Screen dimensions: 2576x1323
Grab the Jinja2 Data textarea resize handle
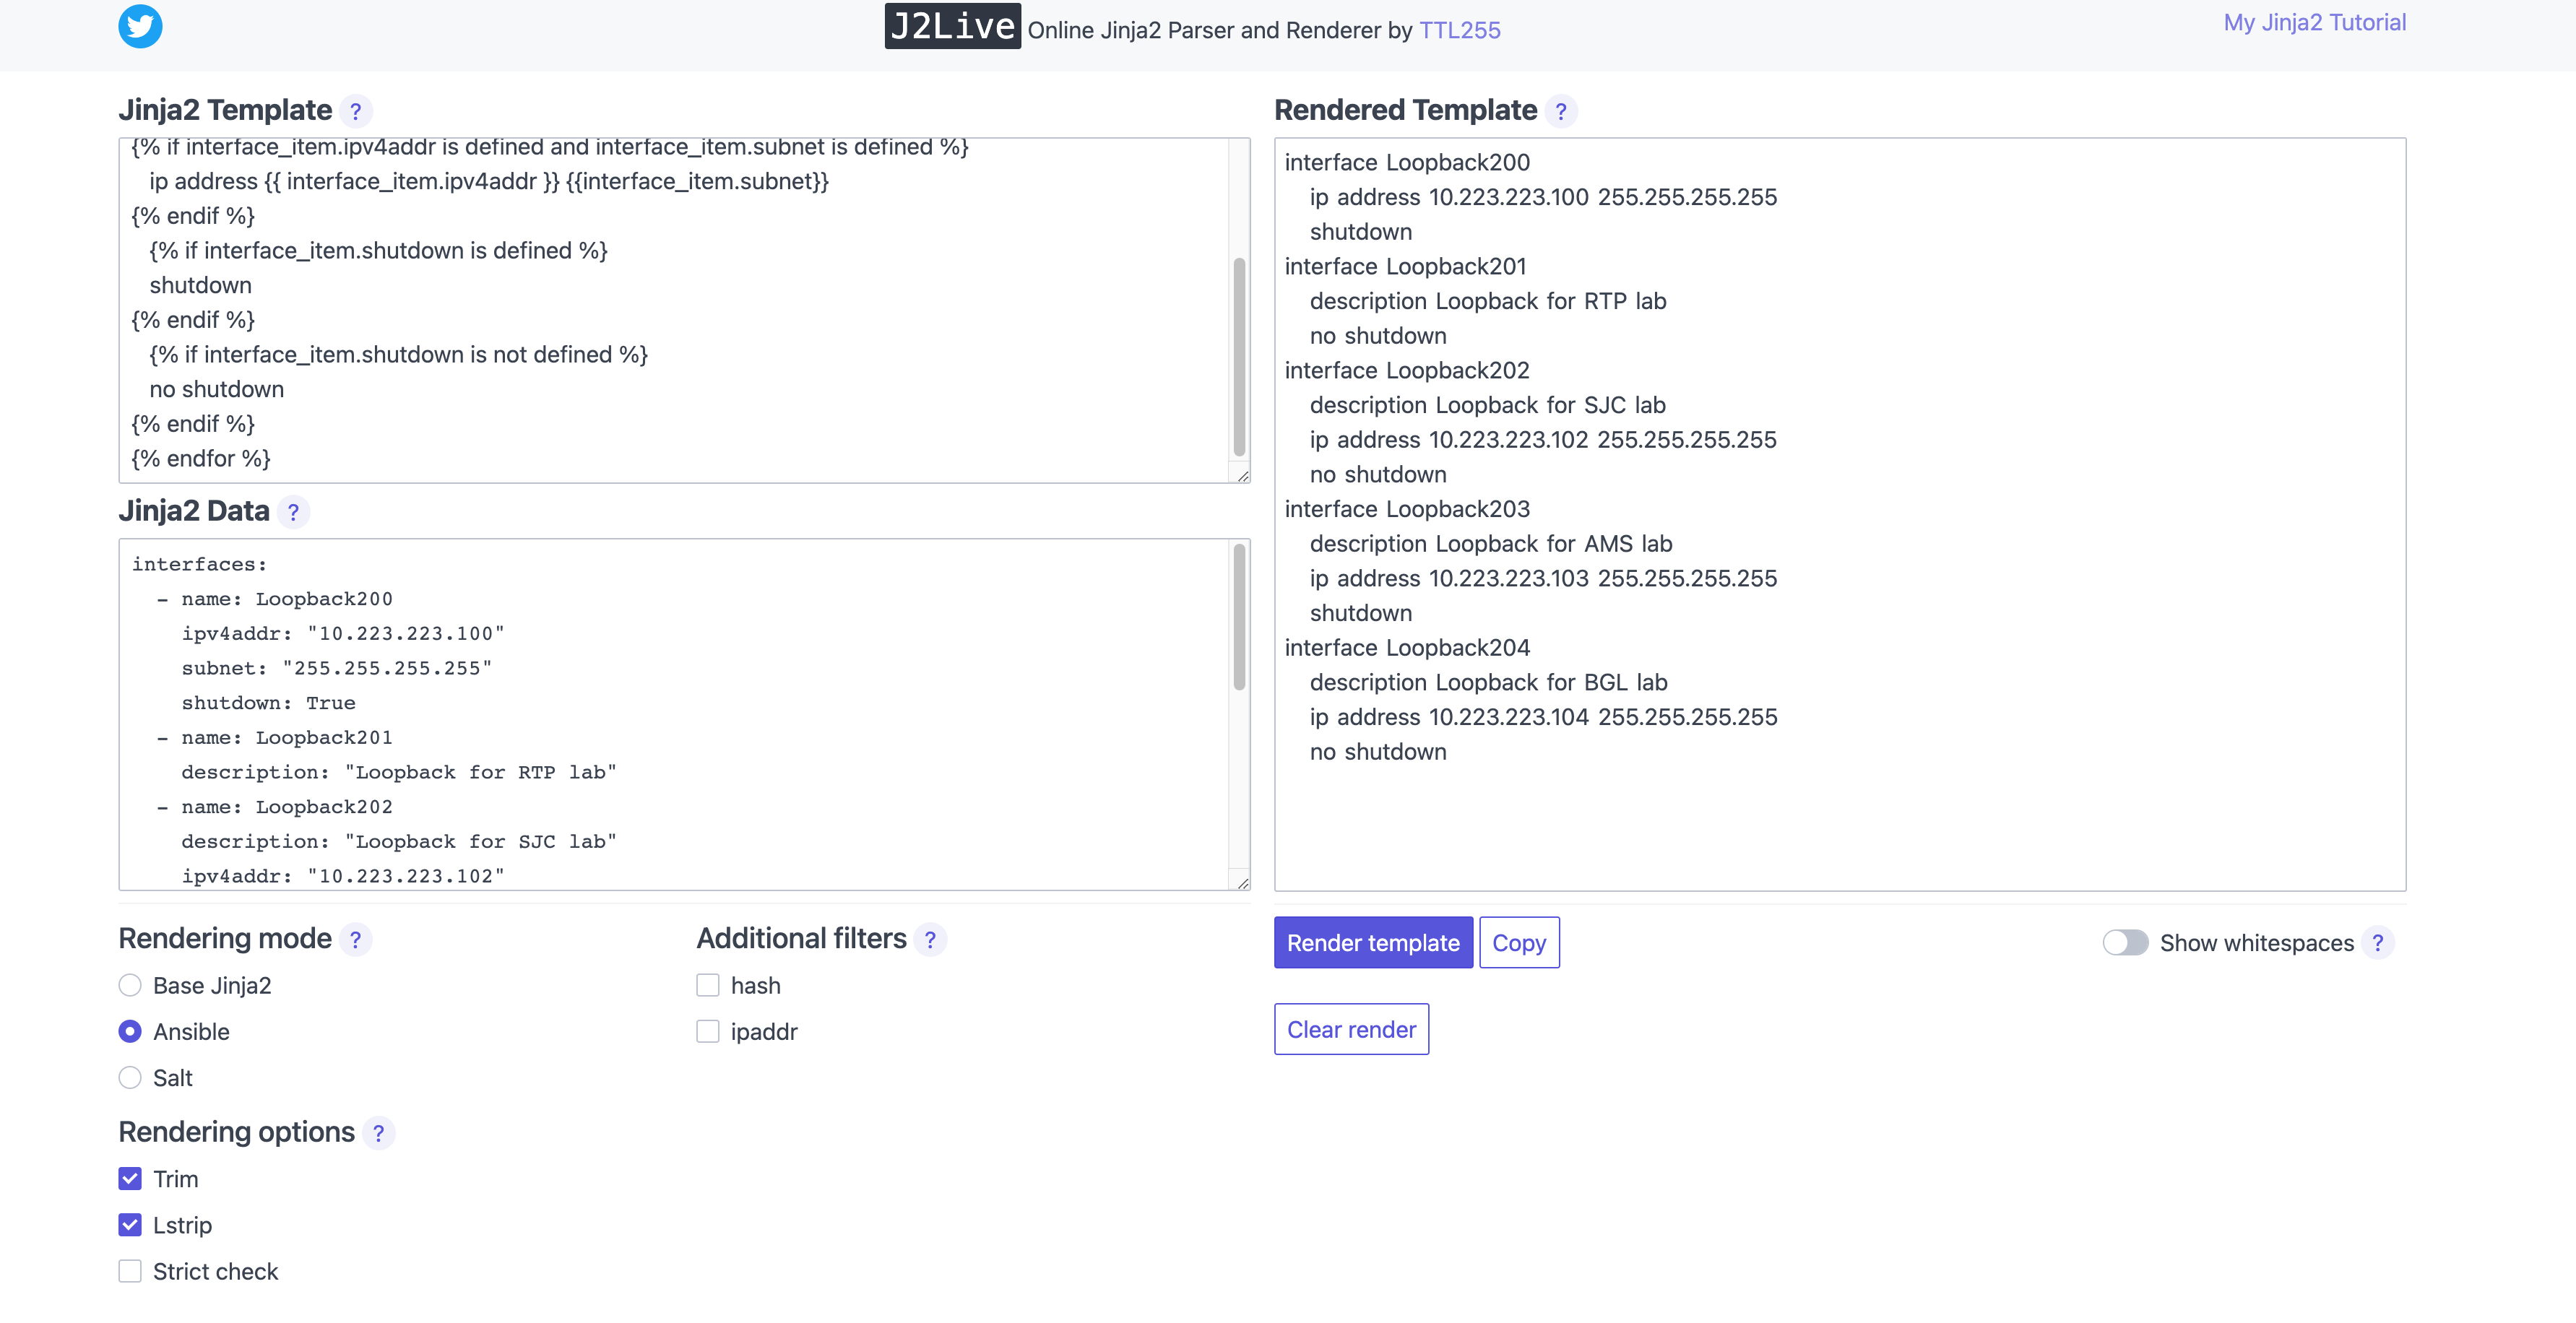point(1242,882)
